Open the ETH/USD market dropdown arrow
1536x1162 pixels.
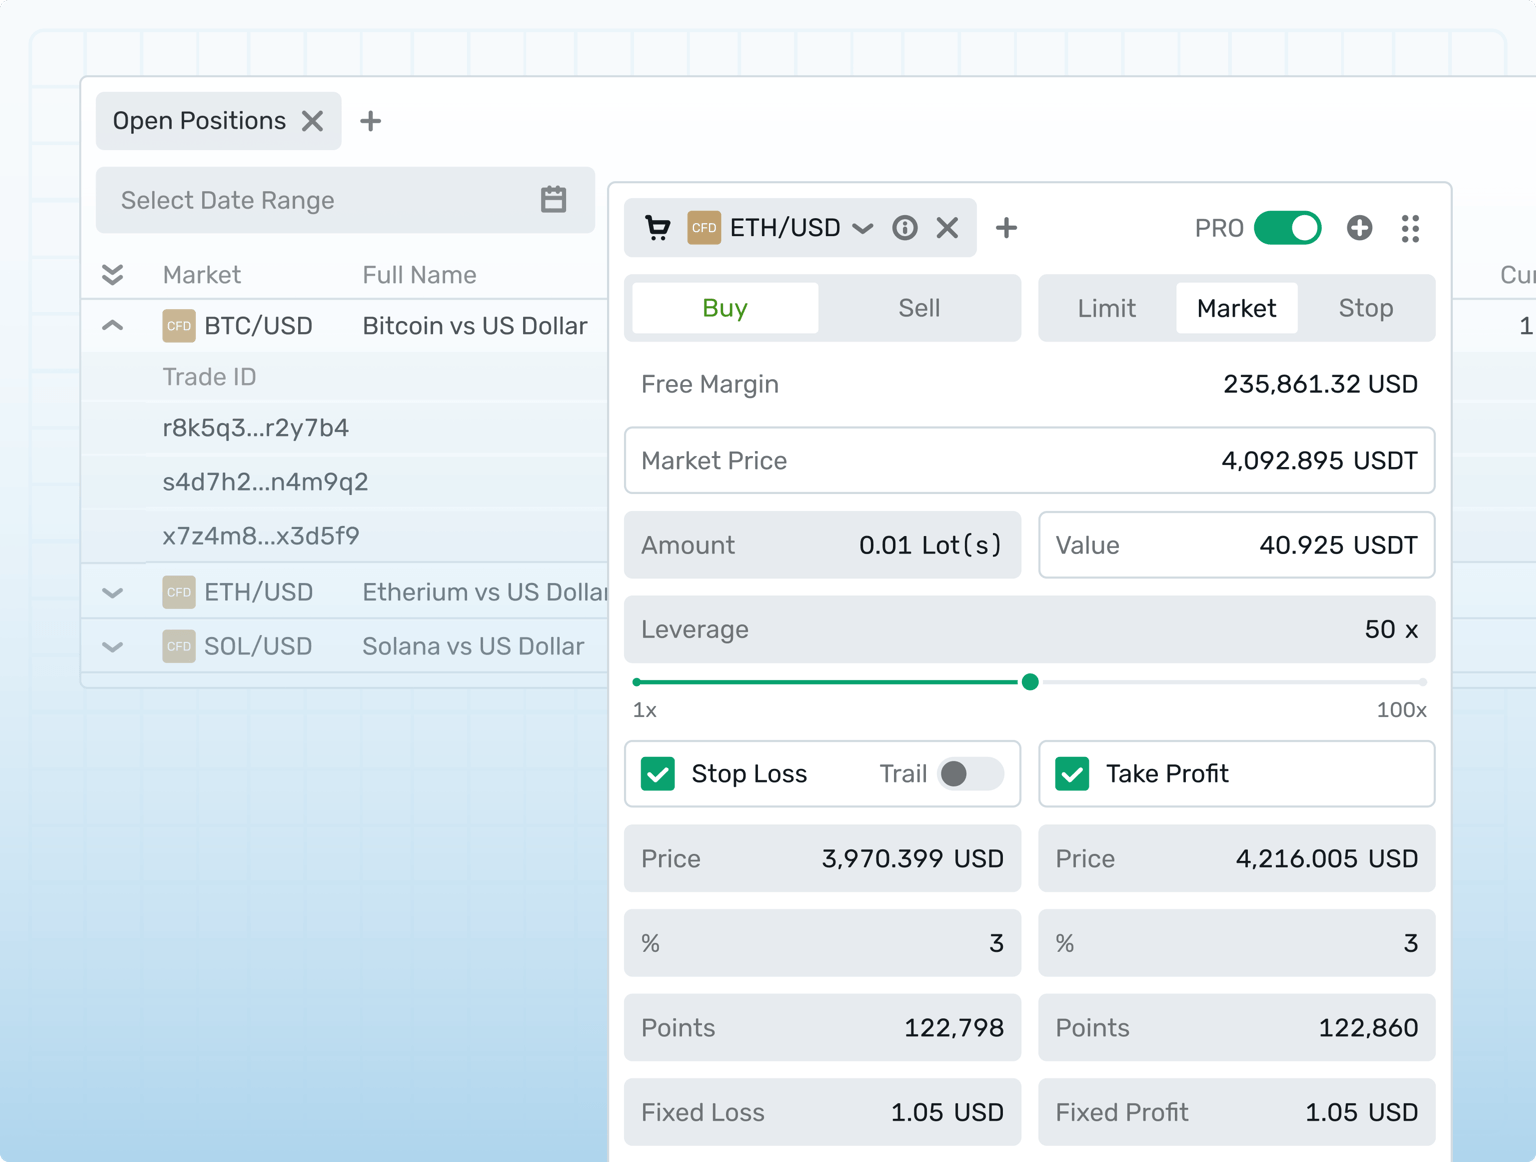[x=863, y=229]
